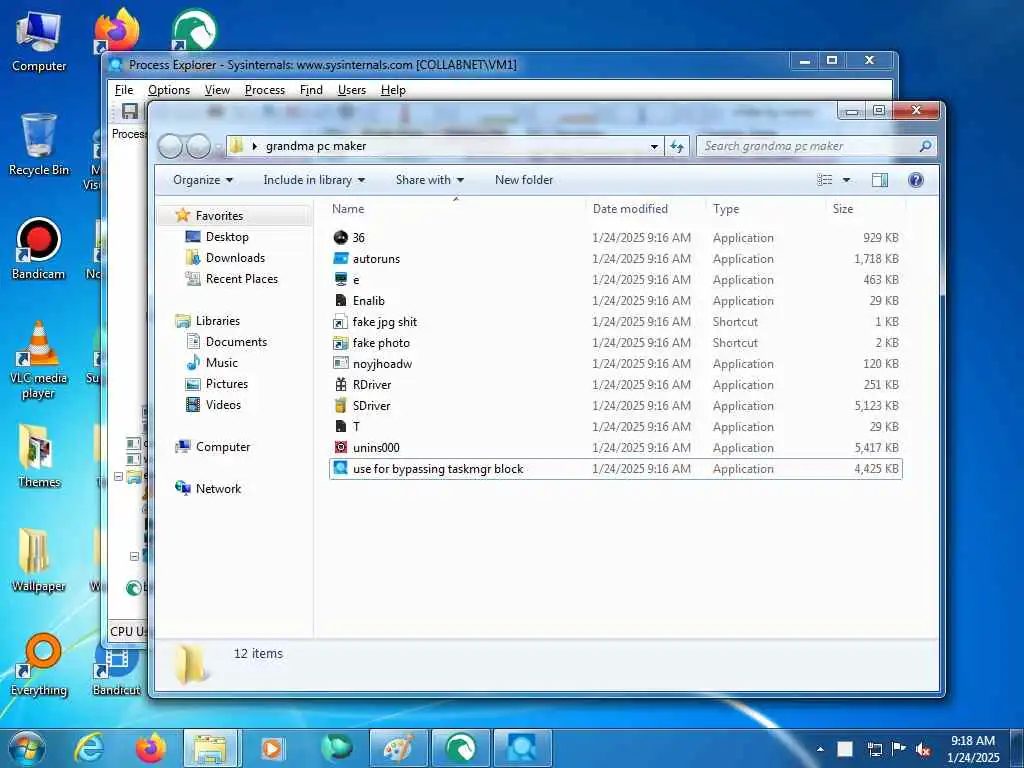
Task: Select the Enalib application file
Action: tap(615, 300)
